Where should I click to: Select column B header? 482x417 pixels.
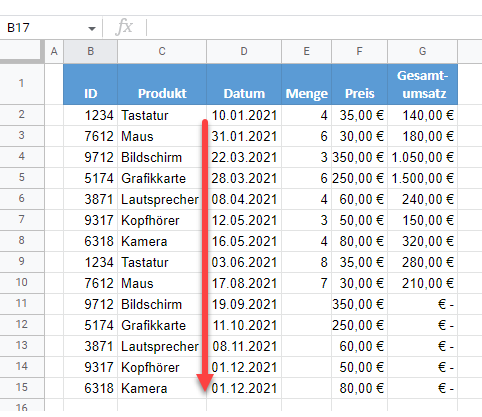coord(90,51)
